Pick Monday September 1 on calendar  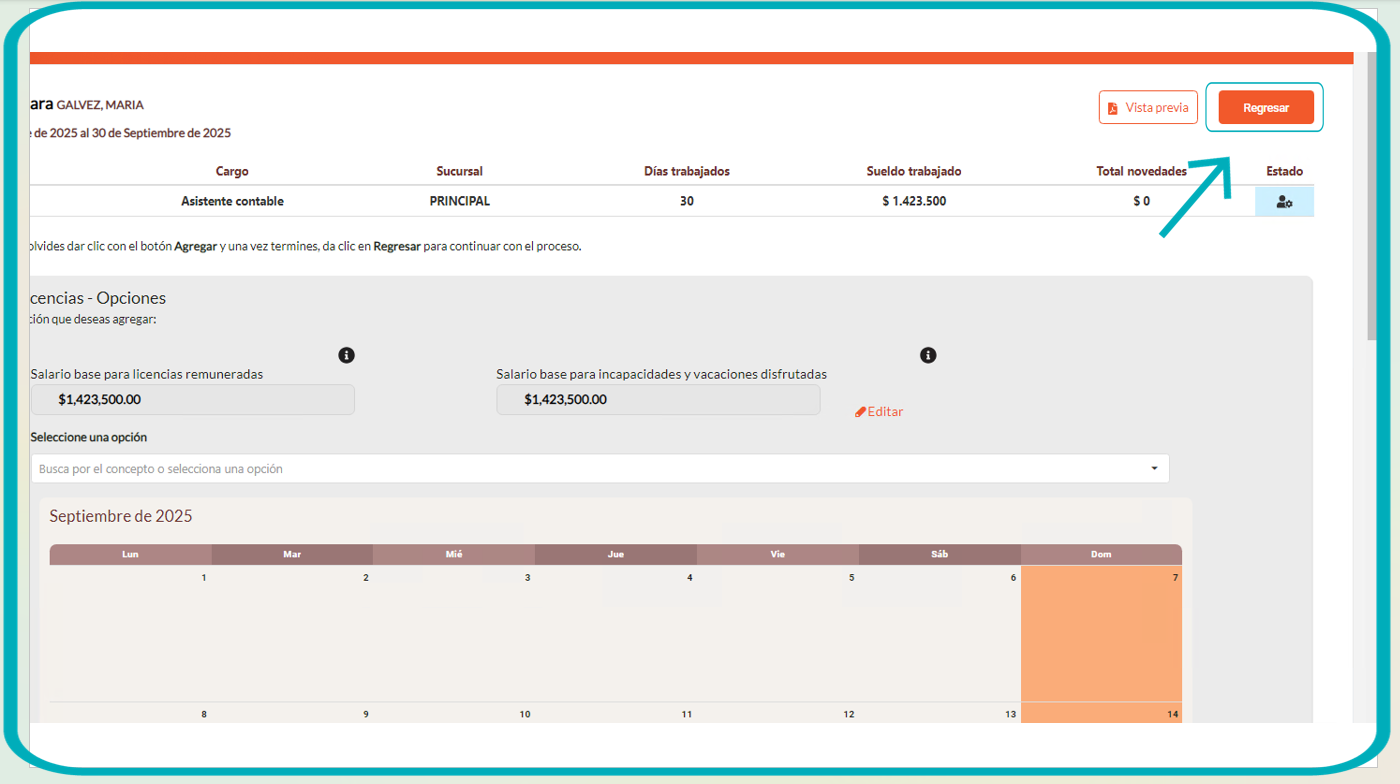pyautogui.click(x=130, y=633)
